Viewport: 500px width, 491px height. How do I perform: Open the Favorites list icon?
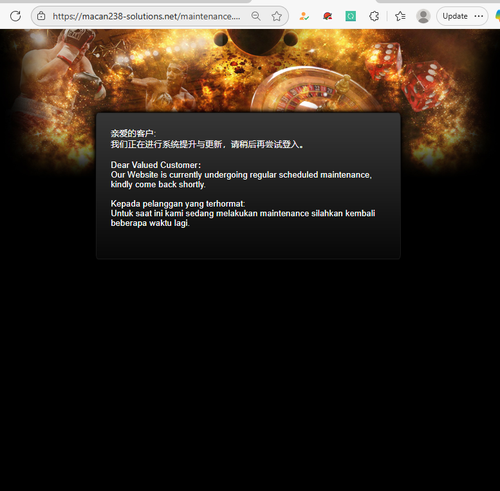coord(400,16)
